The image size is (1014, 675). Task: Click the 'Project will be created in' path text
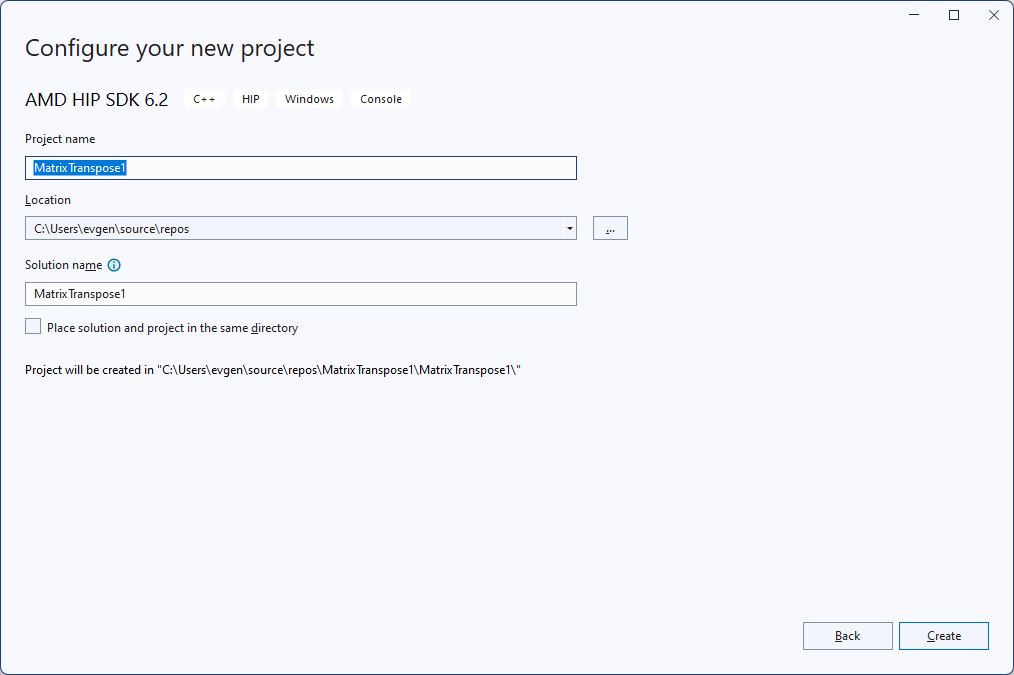click(273, 370)
